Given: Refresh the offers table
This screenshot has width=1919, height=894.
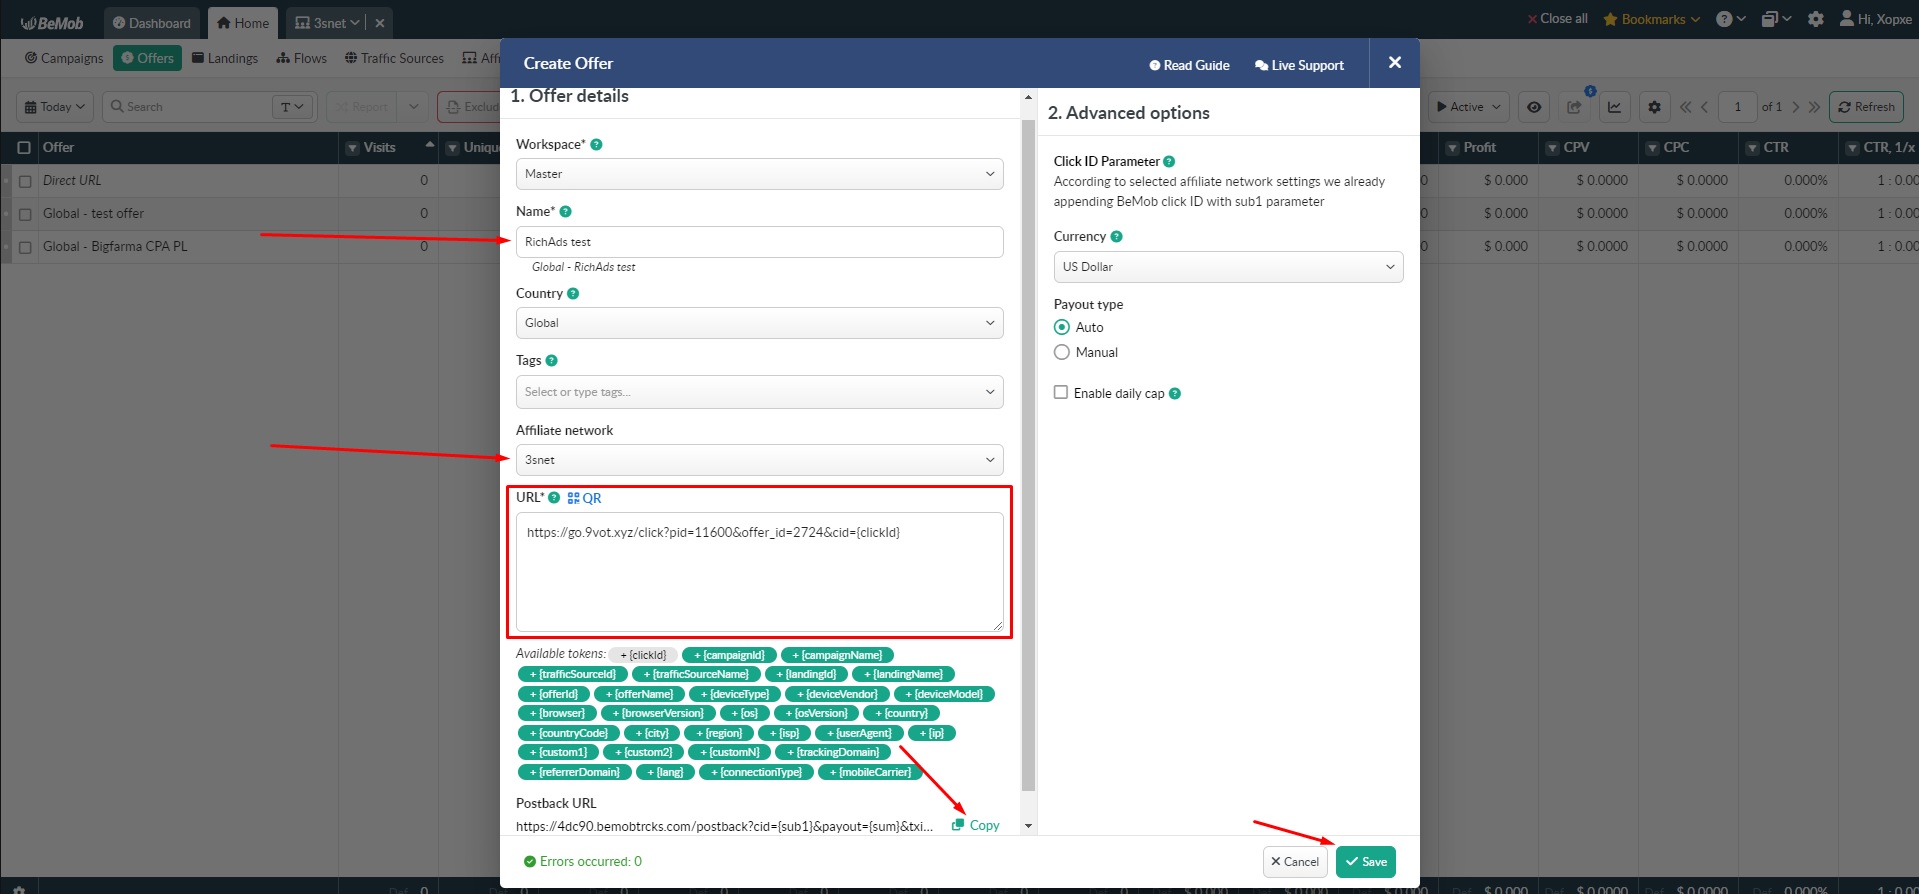Looking at the screenshot, I should tap(1866, 107).
